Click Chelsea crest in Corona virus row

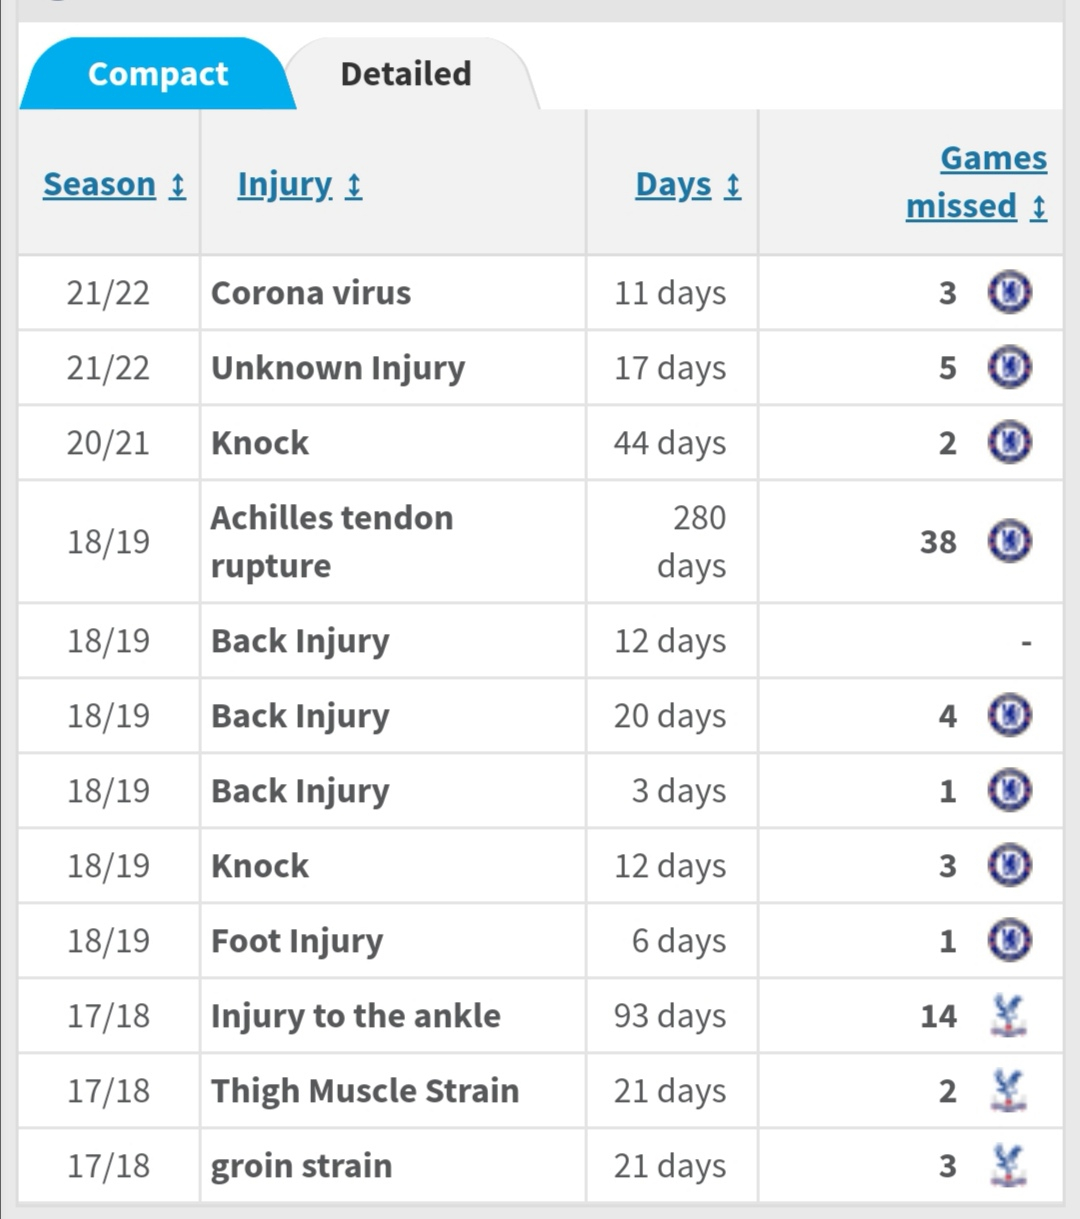pos(1010,293)
